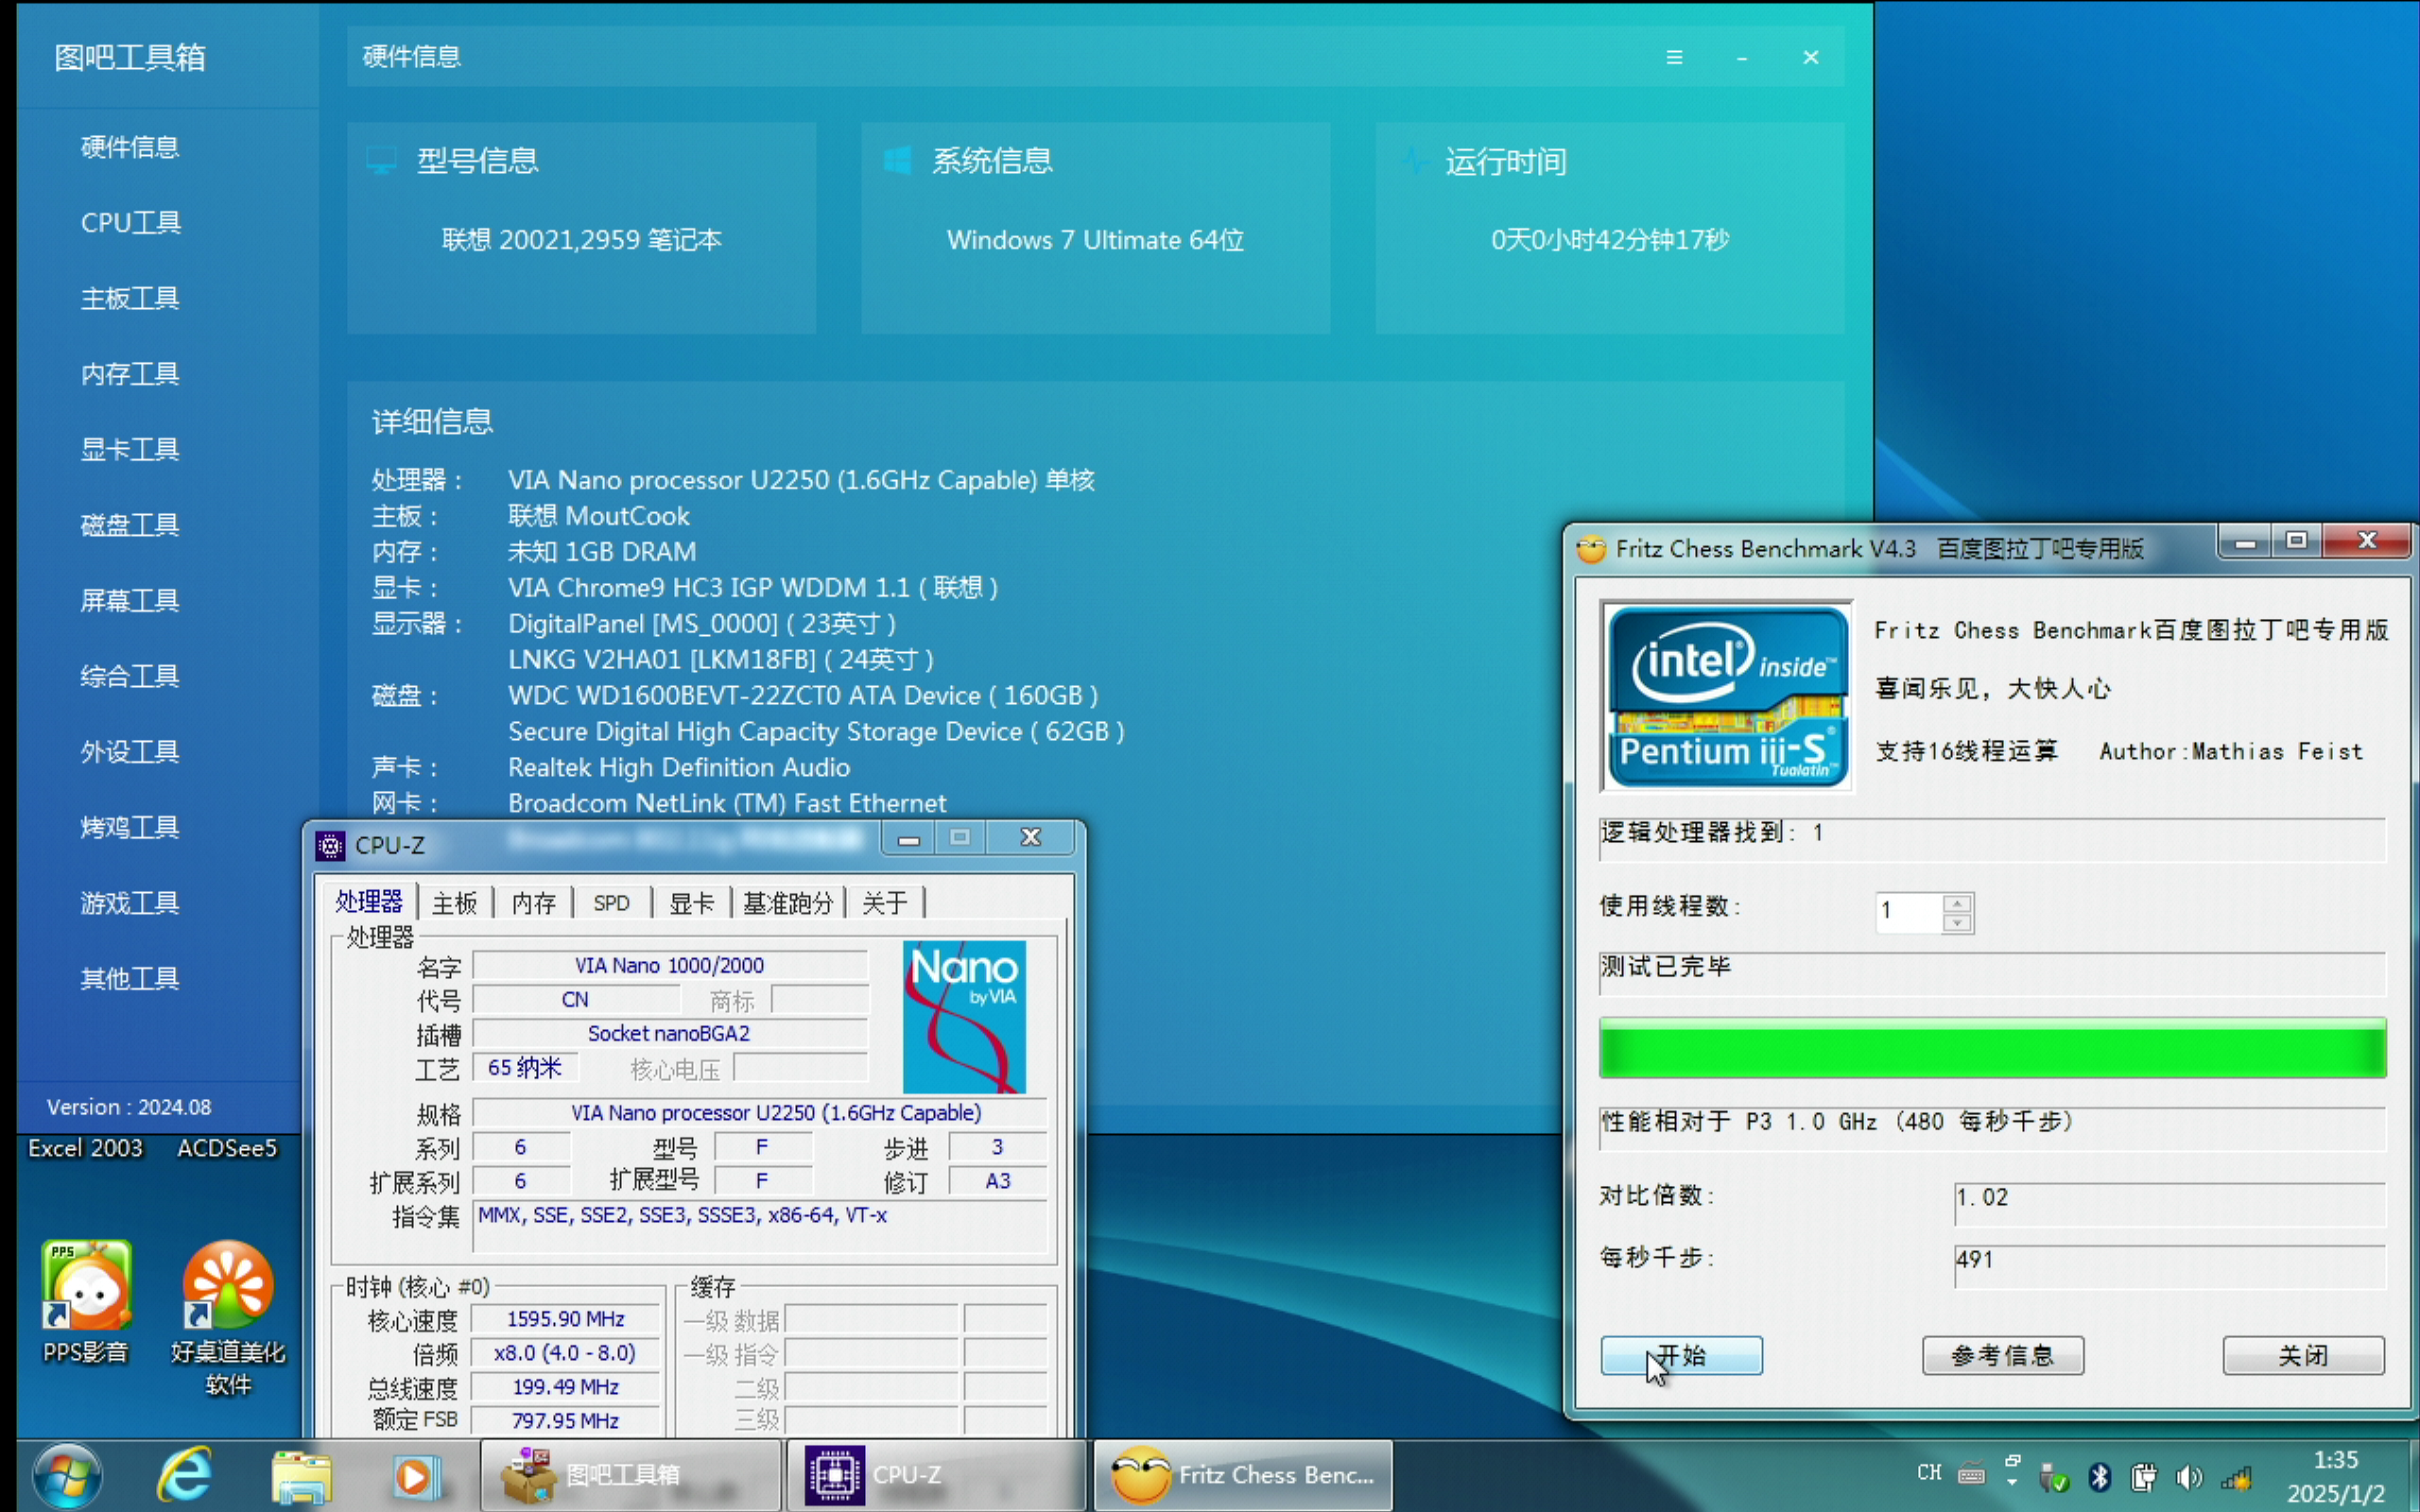Click the 每秒千步 value field 491
2420x1512 pixels.
(2170, 1265)
